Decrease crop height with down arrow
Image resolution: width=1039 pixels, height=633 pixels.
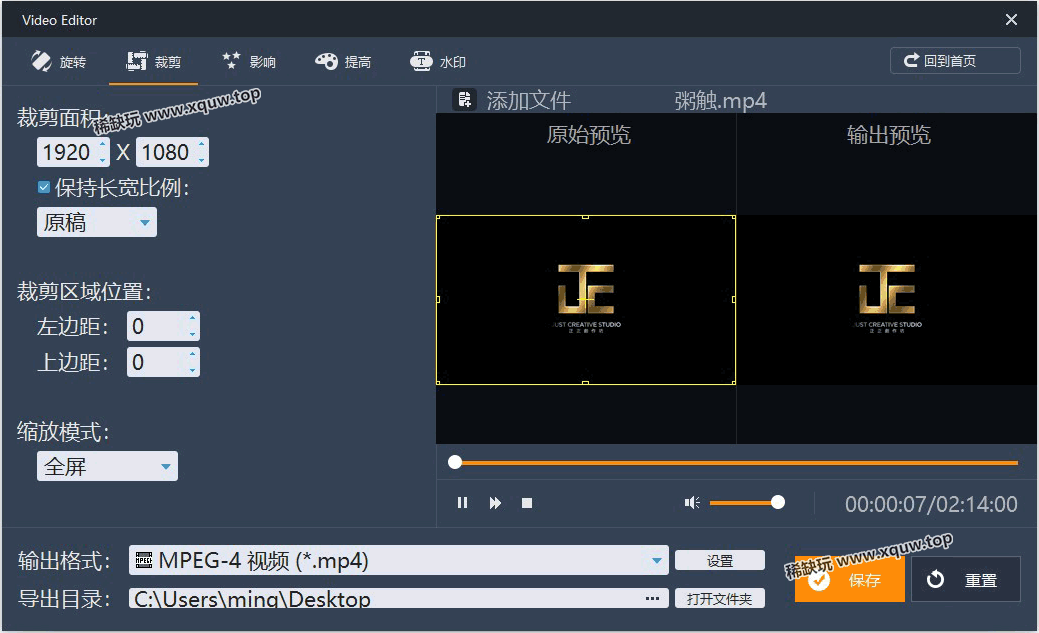click(x=202, y=160)
